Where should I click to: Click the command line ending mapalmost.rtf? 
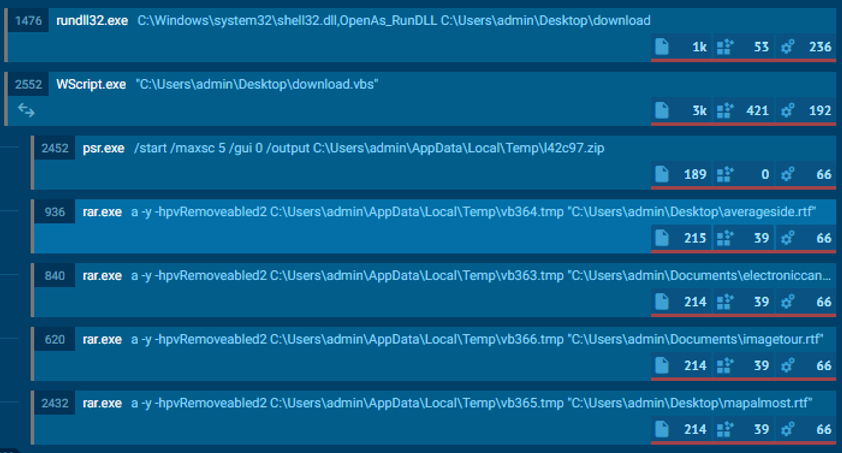tap(471, 403)
